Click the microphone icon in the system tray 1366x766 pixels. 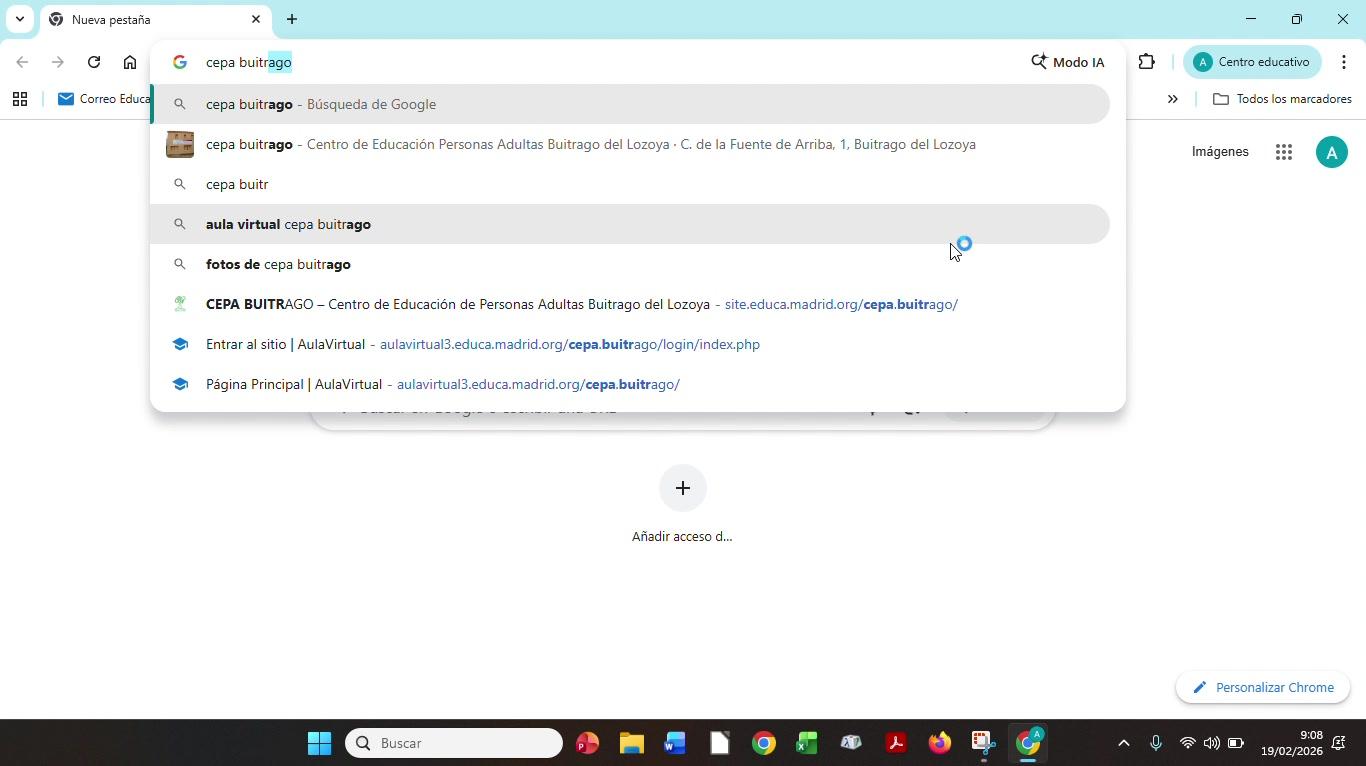1156,743
